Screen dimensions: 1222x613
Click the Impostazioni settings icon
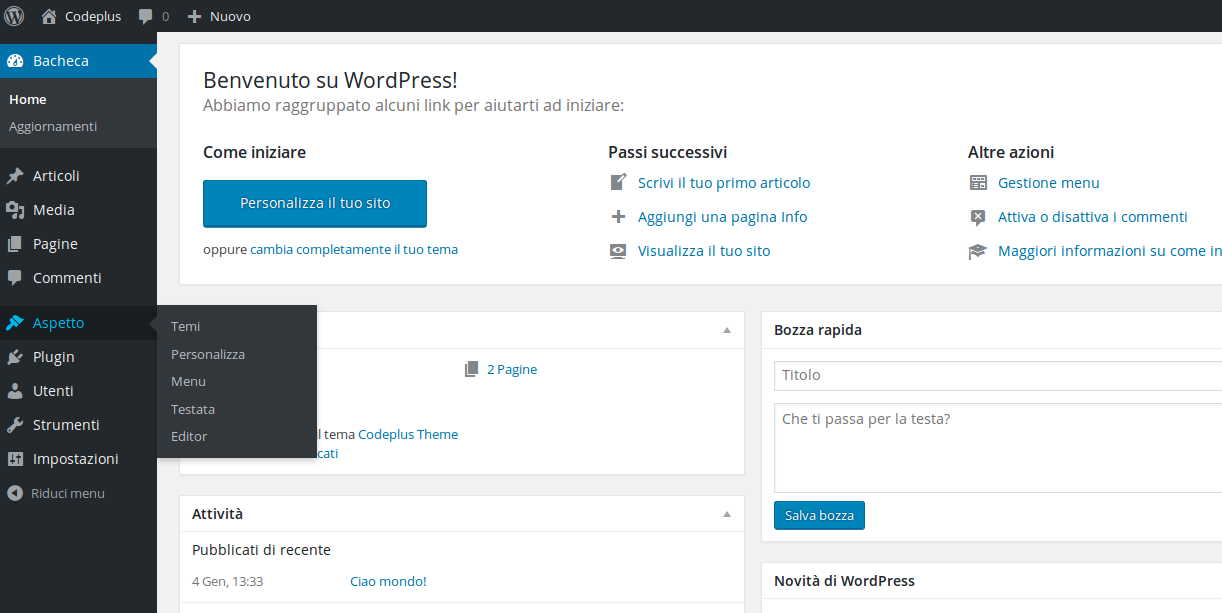15,459
